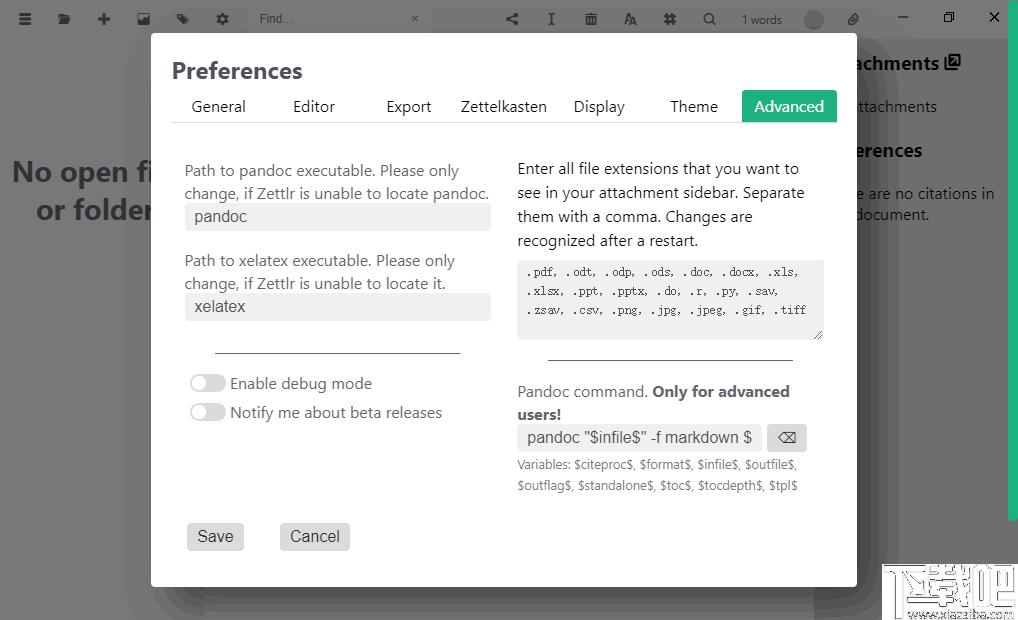The width and height of the screenshot is (1018, 620).
Task: Click the trash delete icon in the toolbar
Action: (591, 19)
